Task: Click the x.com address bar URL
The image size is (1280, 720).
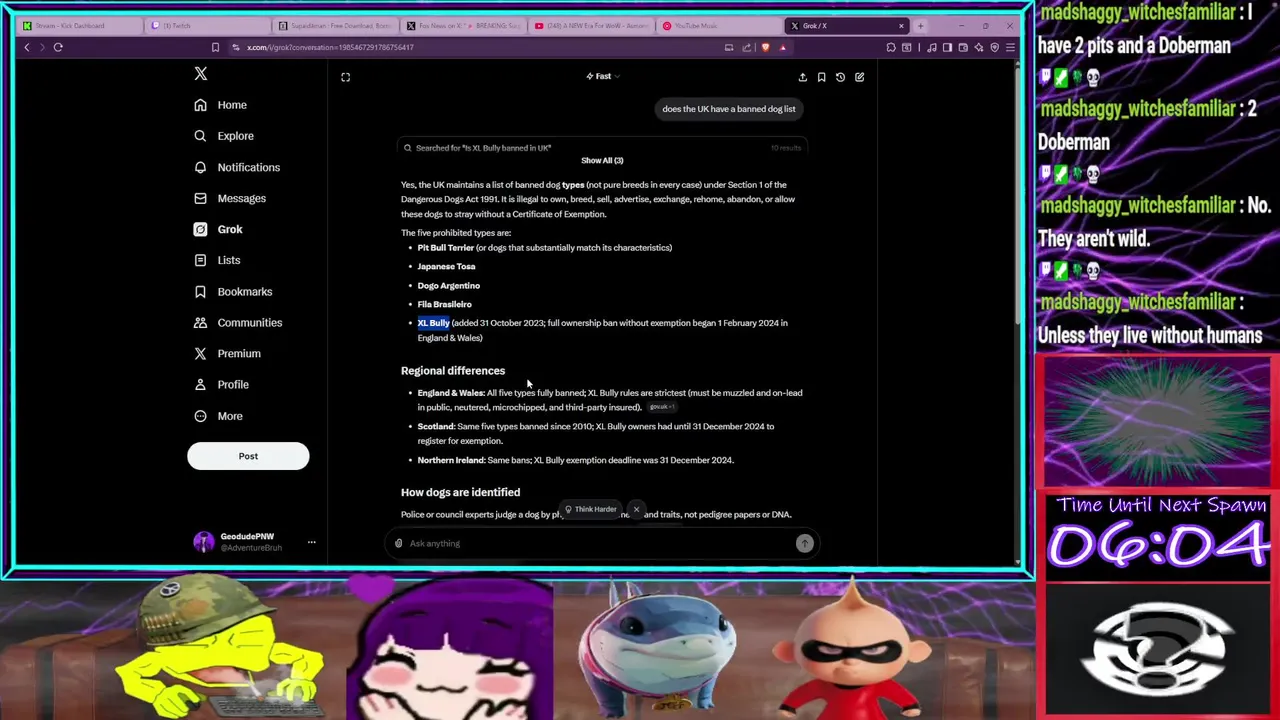Action: [330, 47]
